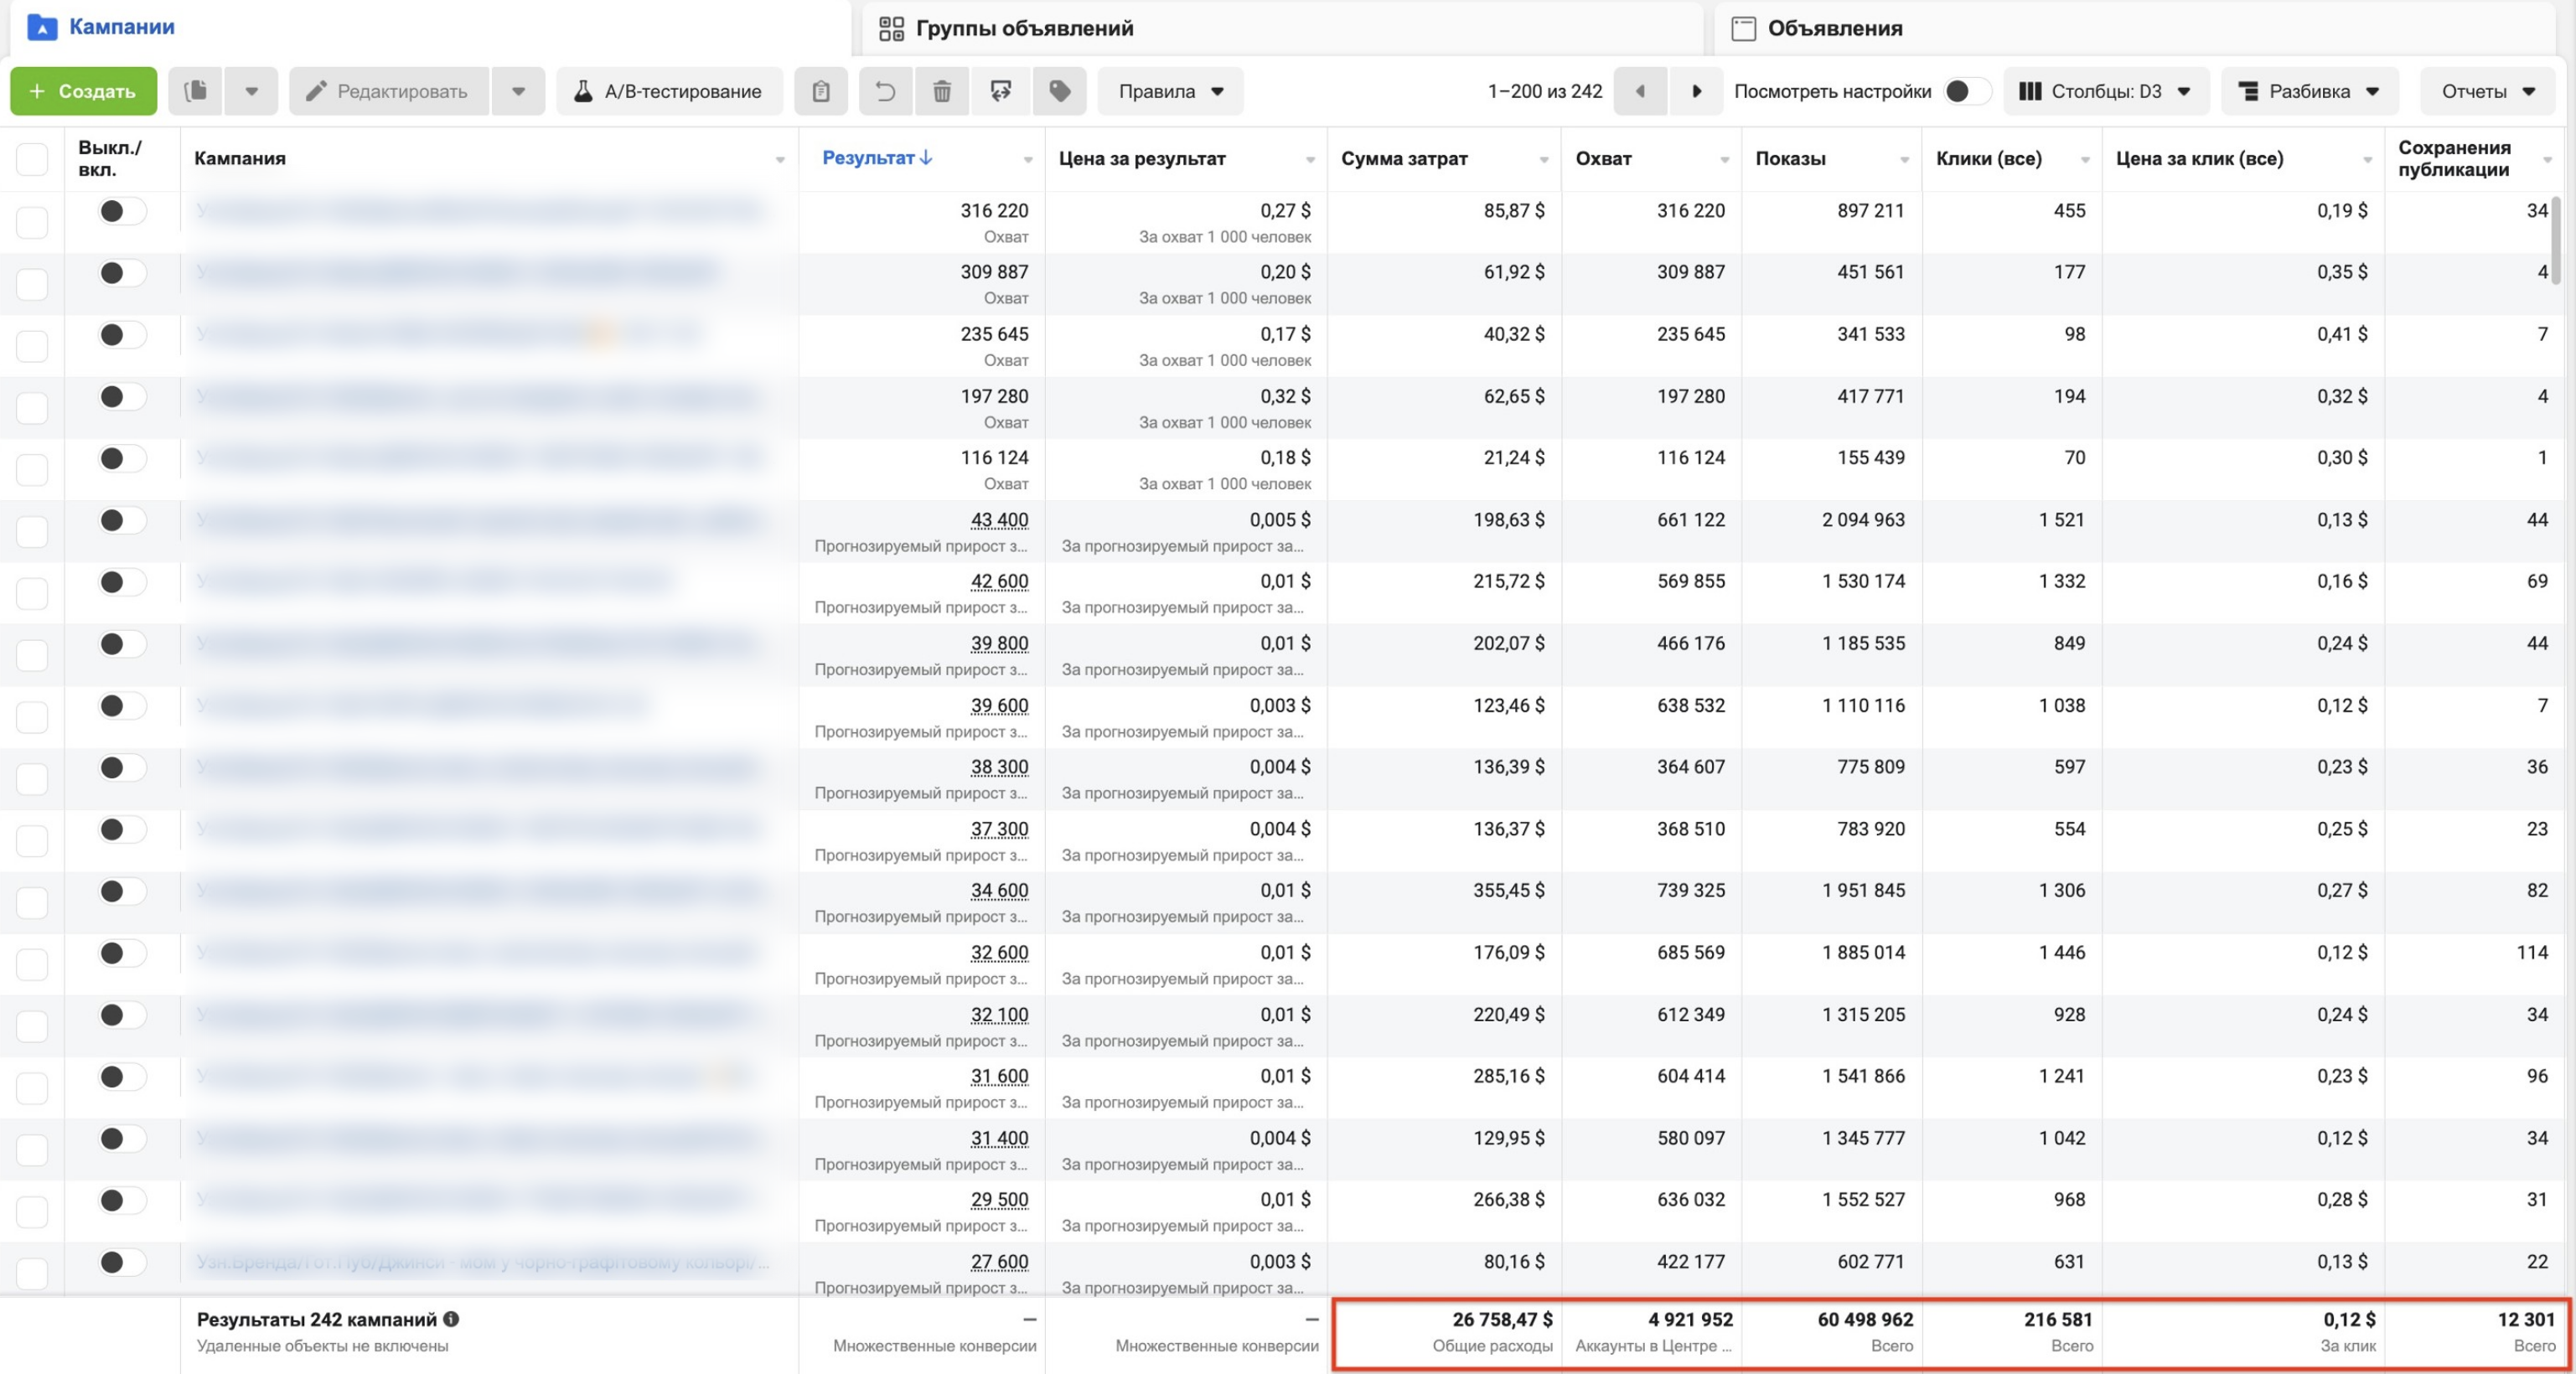The image size is (2576, 1374).
Task: Open the Столбцы: D3 dropdown
Action: tap(2106, 91)
